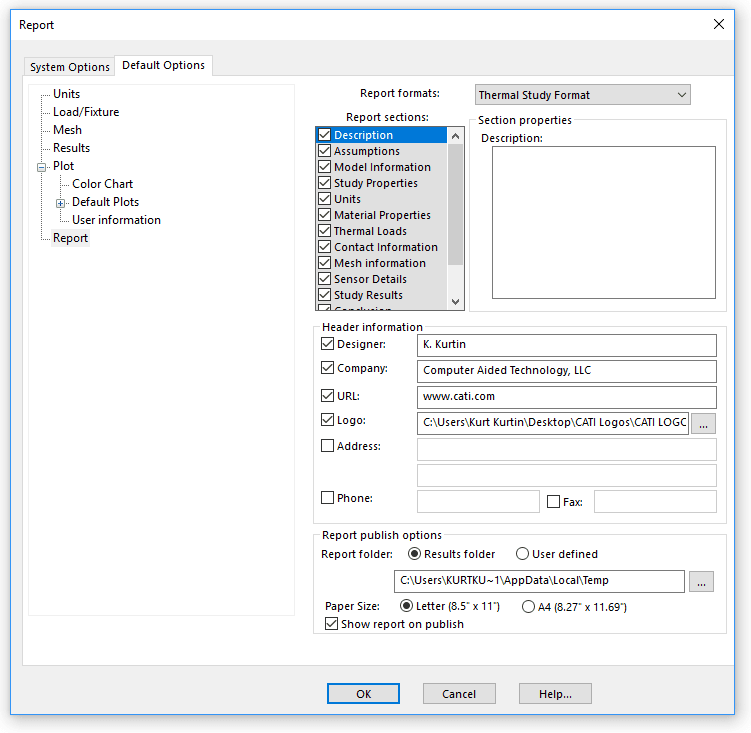Open Help for the Report dialog
This screenshot has height=733, width=751.
(x=555, y=694)
